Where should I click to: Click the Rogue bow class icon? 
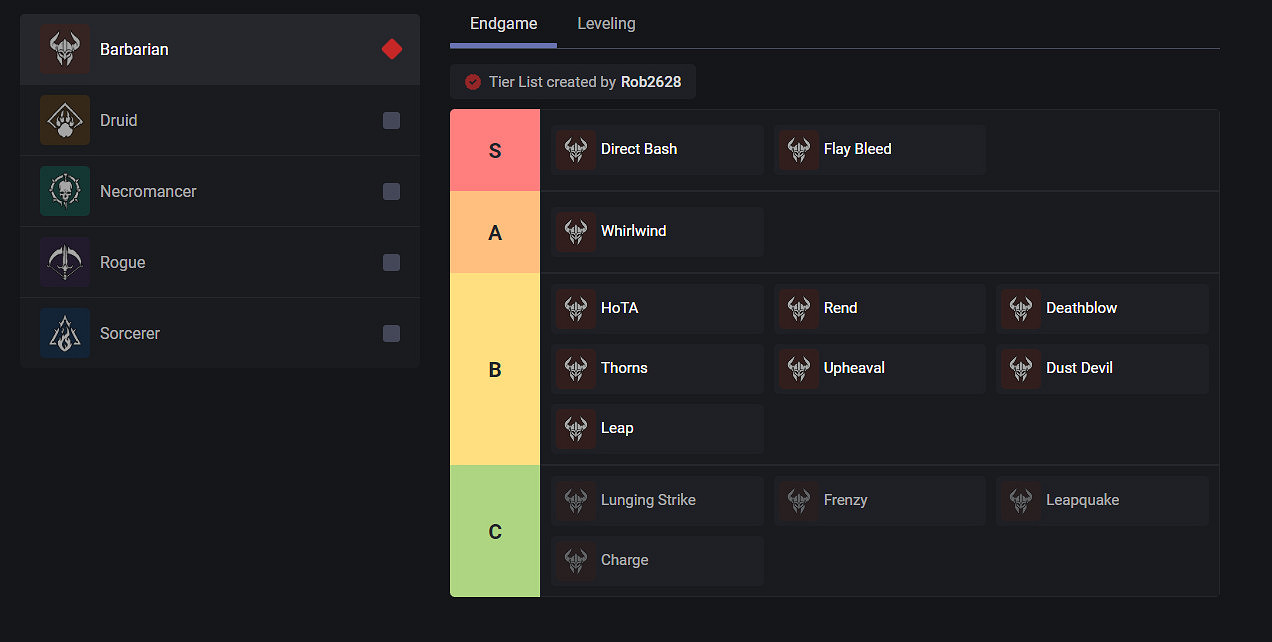pyautogui.click(x=65, y=262)
